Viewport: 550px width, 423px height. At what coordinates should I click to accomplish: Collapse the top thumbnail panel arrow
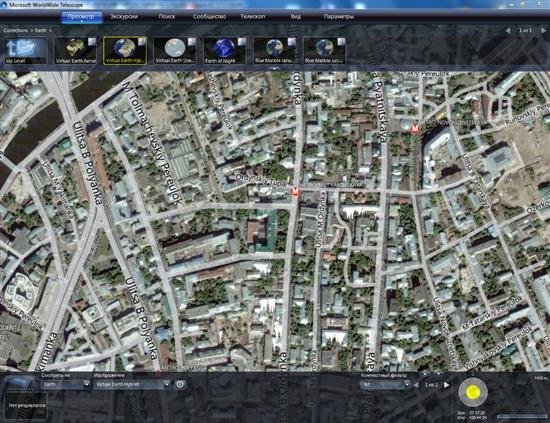(x=276, y=69)
